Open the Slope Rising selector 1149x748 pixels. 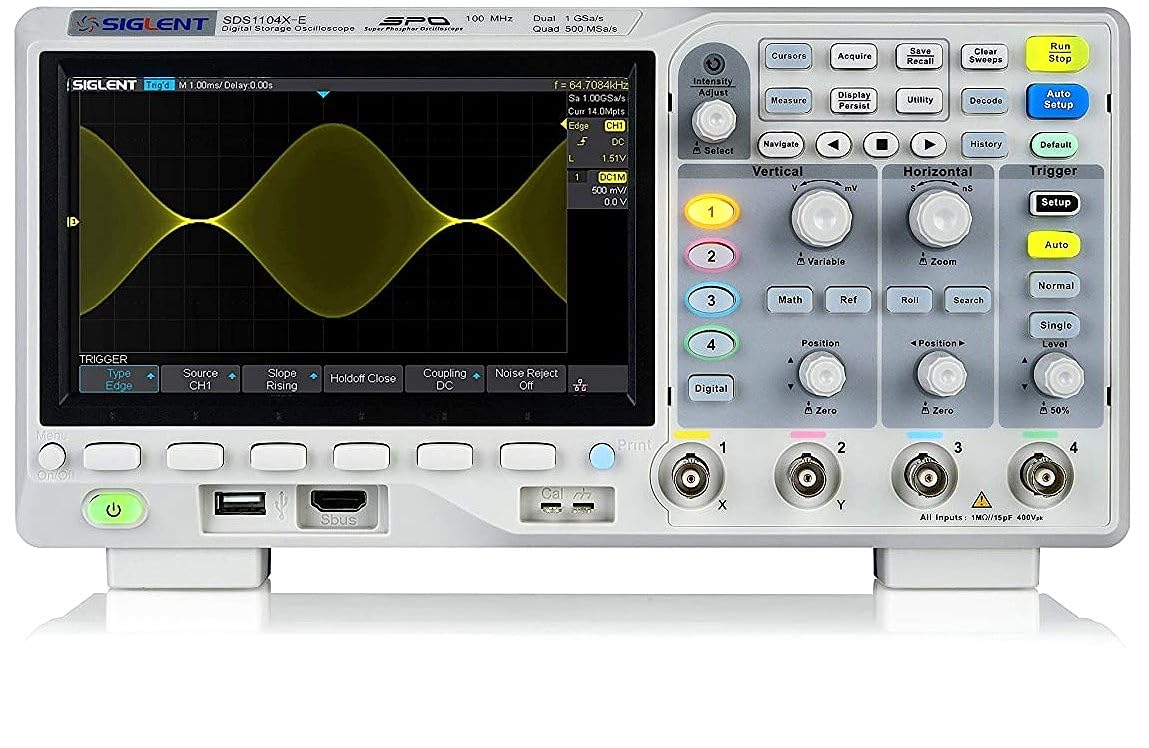(x=282, y=378)
